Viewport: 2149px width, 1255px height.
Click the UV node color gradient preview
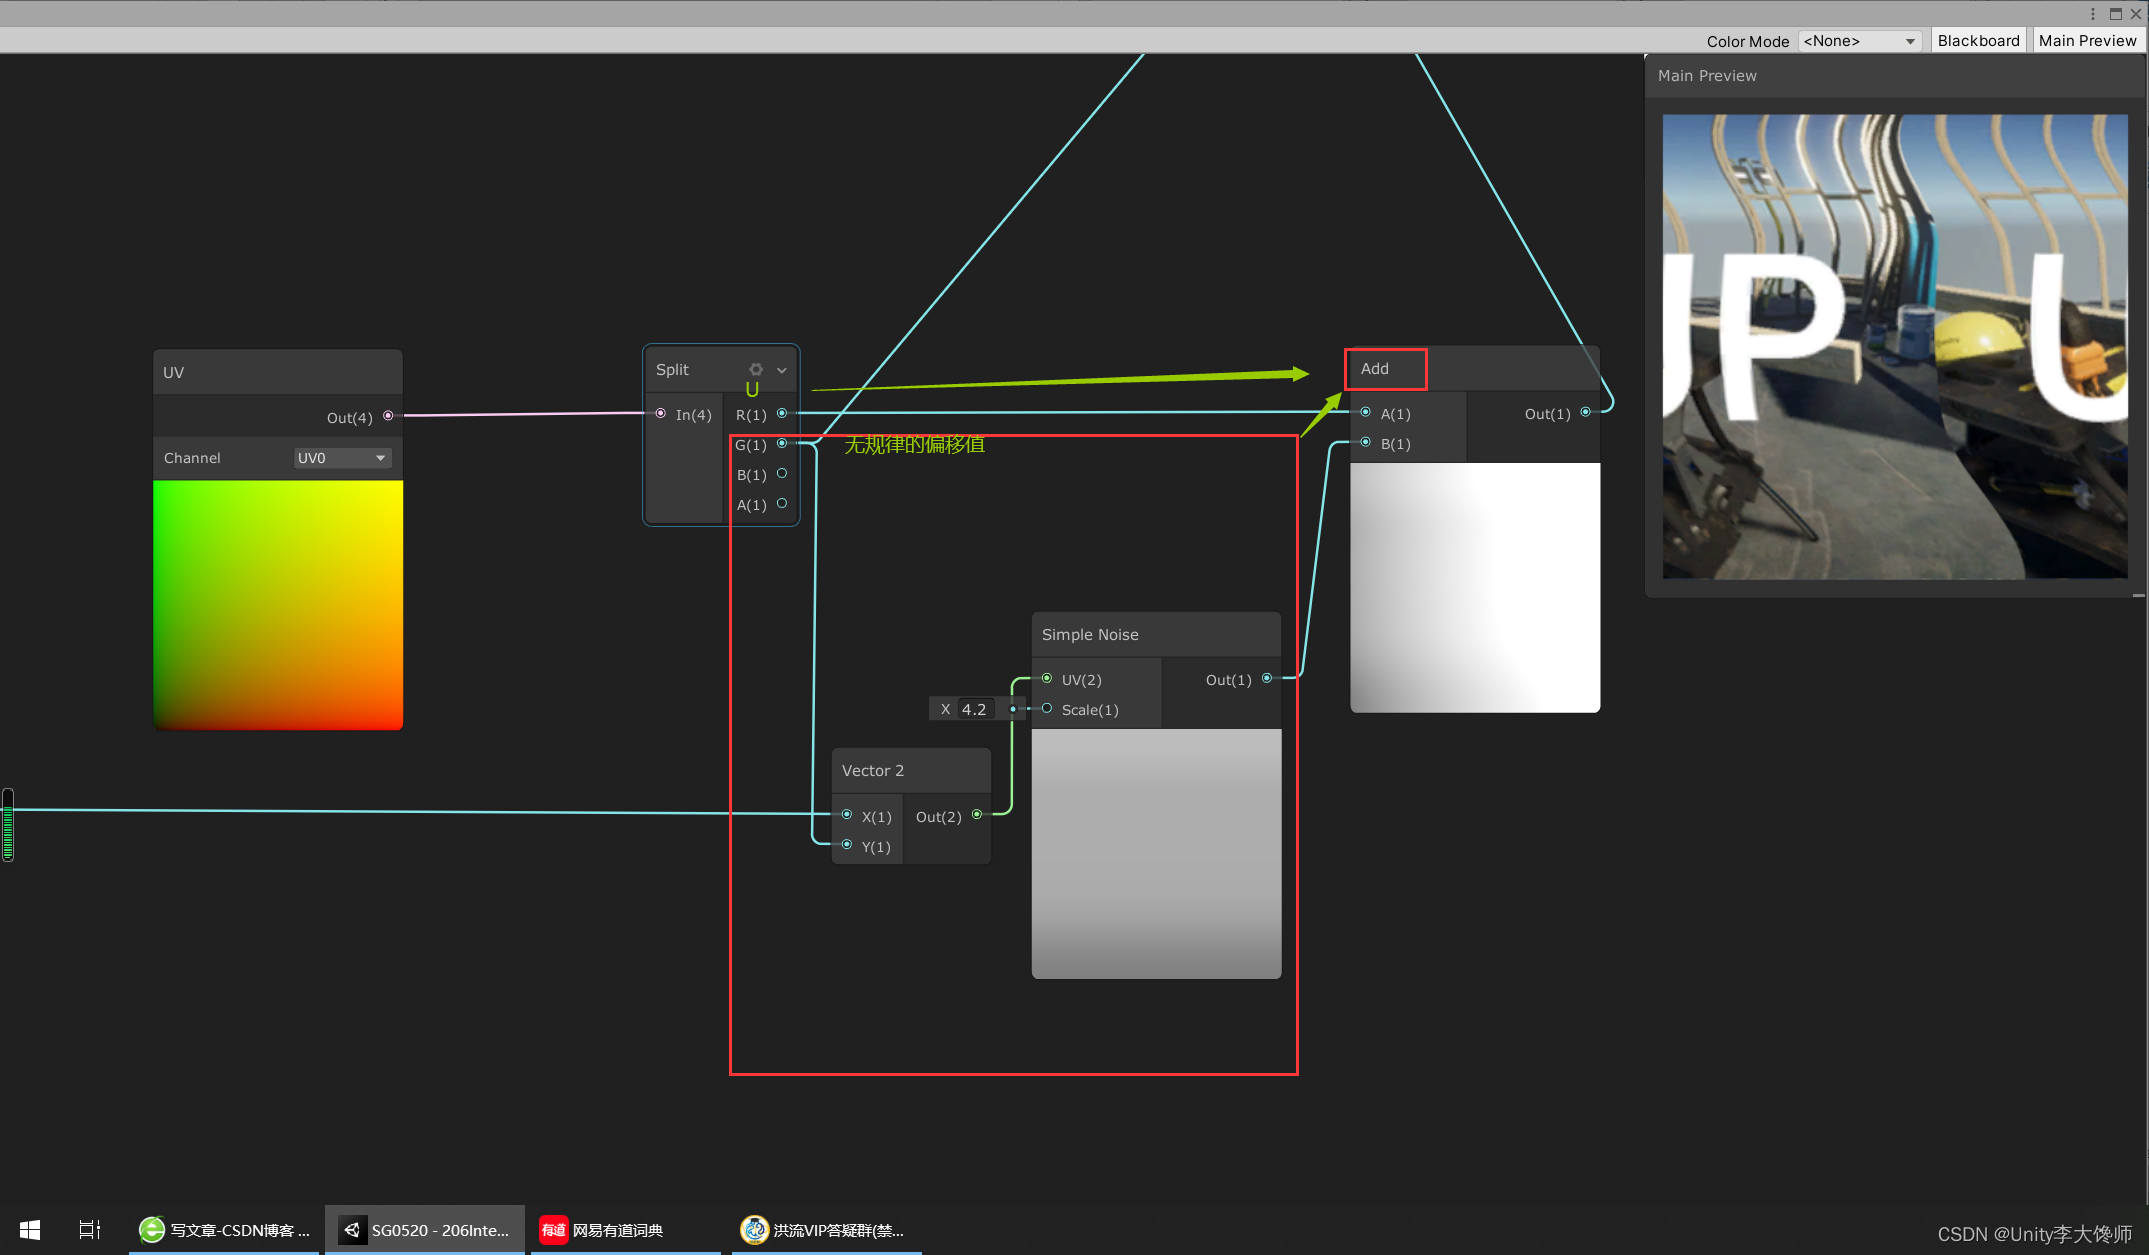(x=278, y=605)
